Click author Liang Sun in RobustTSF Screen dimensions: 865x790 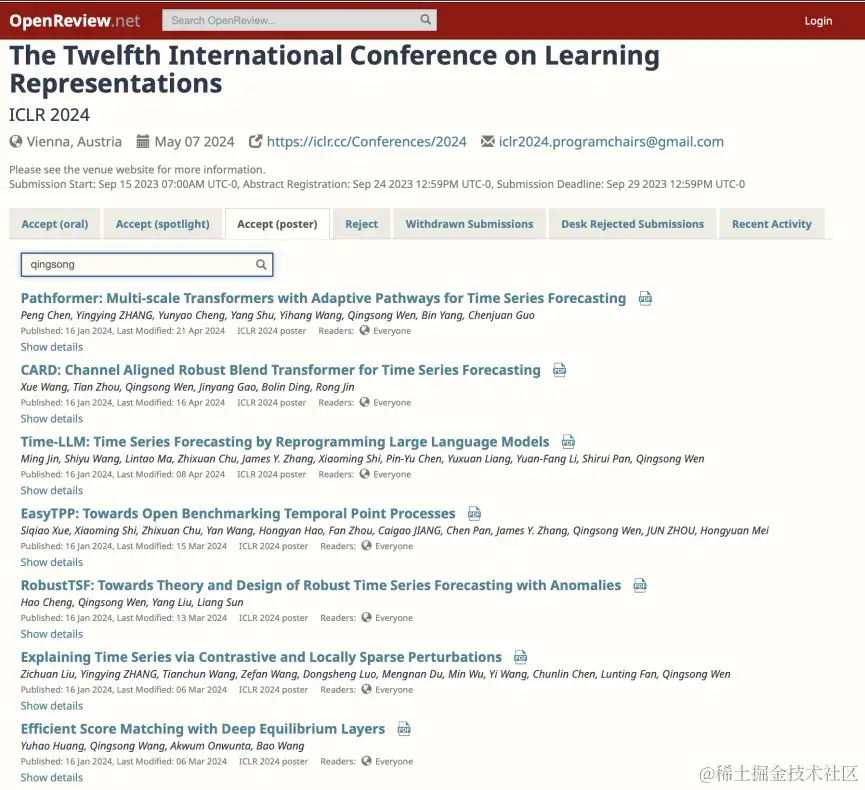point(220,602)
